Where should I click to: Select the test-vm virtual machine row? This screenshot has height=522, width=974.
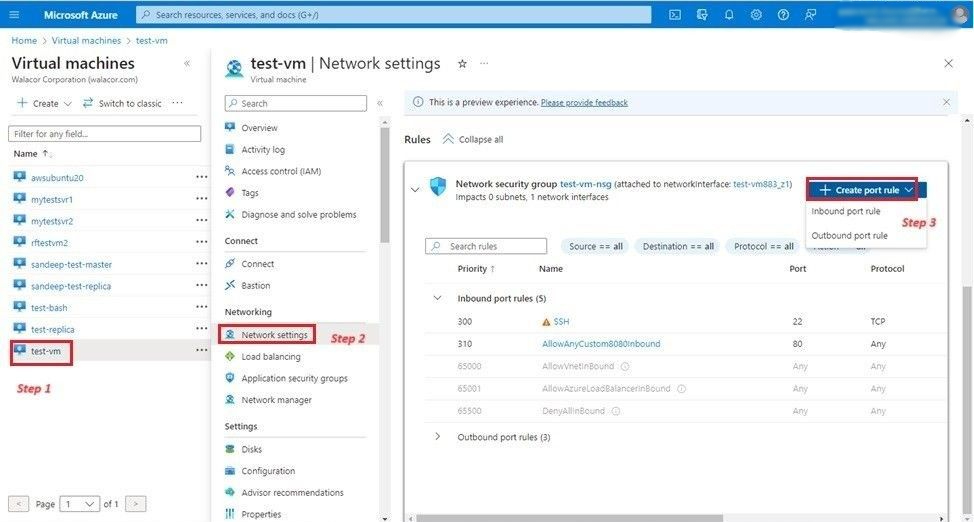point(106,351)
